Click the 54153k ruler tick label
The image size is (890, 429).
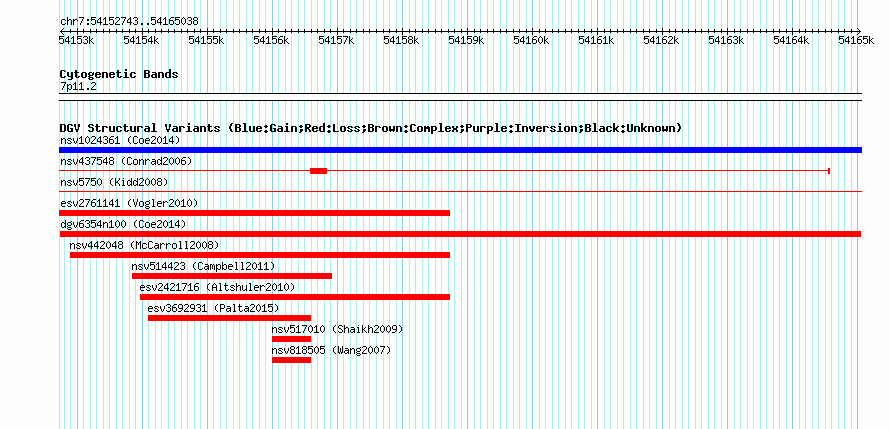coord(76,40)
